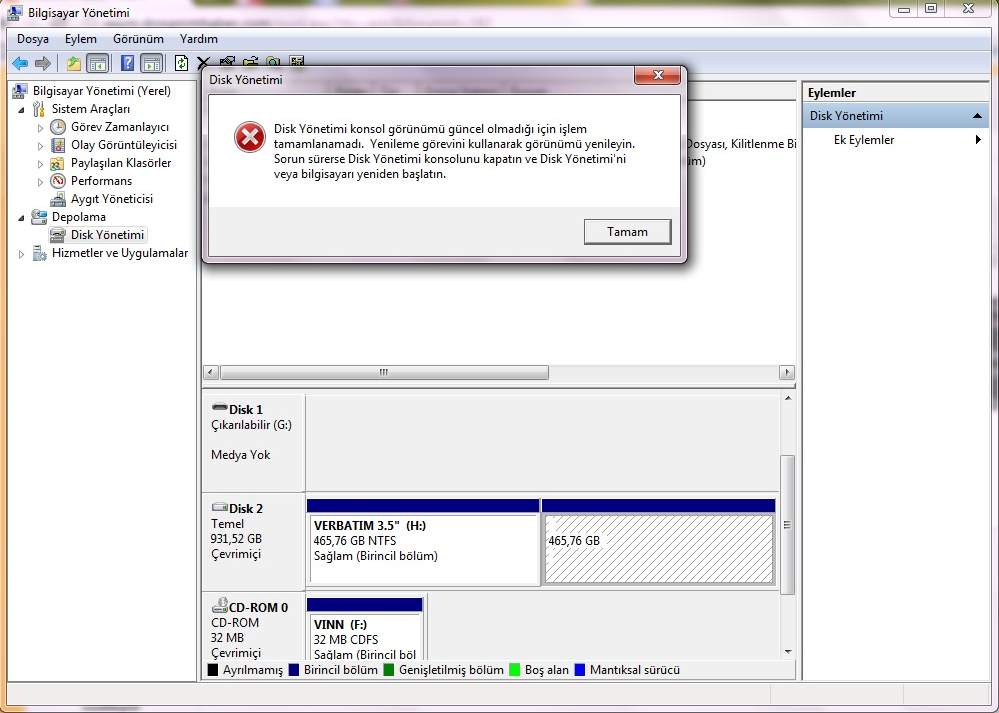This screenshot has height=713, width=999.
Task: Click the Up one level folder icon
Action: click(x=74, y=63)
